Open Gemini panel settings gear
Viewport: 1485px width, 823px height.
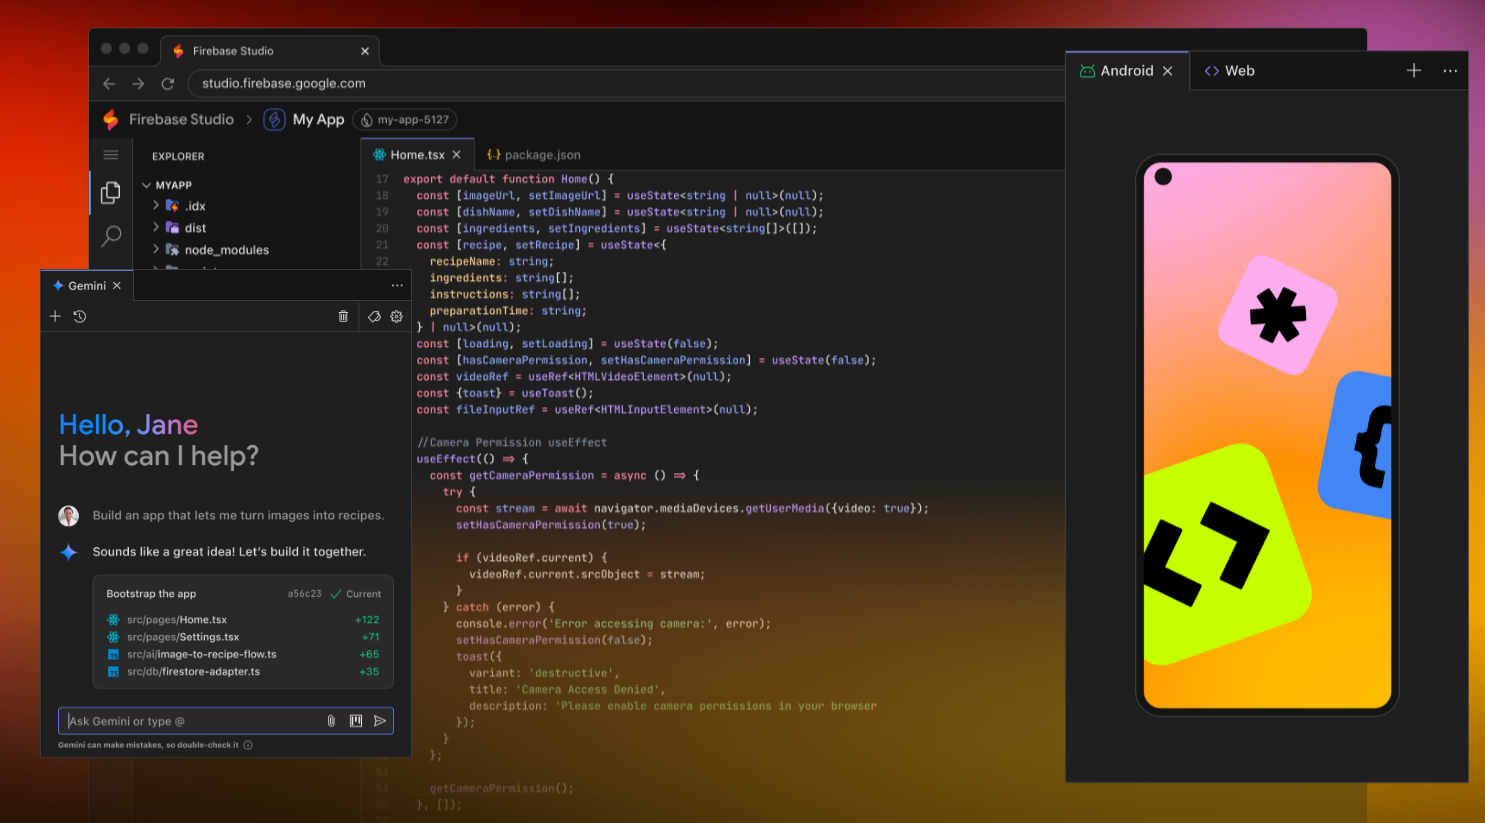click(x=396, y=316)
